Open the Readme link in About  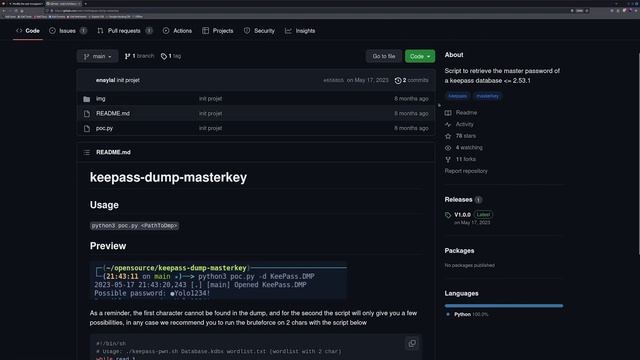point(466,113)
